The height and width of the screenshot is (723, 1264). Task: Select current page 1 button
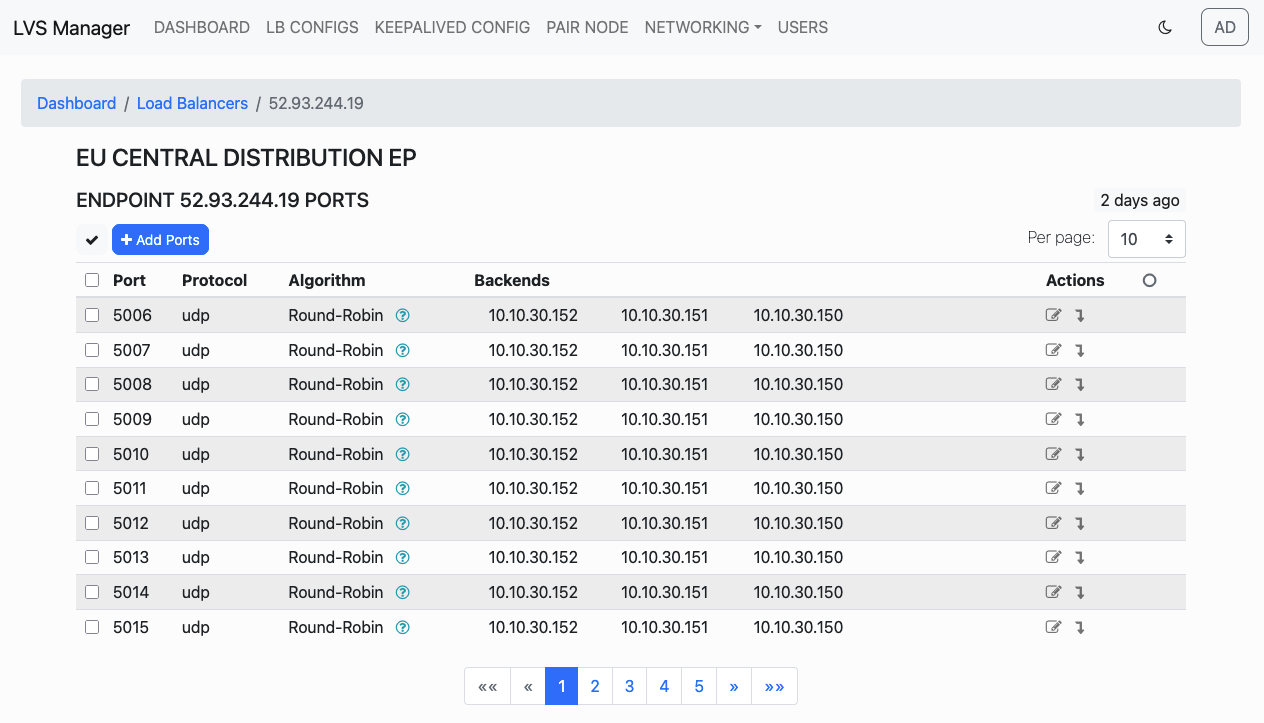click(562, 686)
